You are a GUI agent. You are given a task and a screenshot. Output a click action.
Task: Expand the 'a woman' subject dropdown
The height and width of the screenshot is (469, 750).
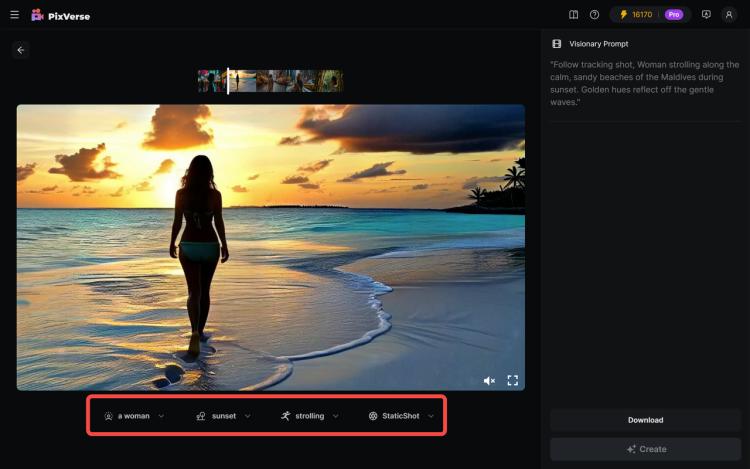134,416
